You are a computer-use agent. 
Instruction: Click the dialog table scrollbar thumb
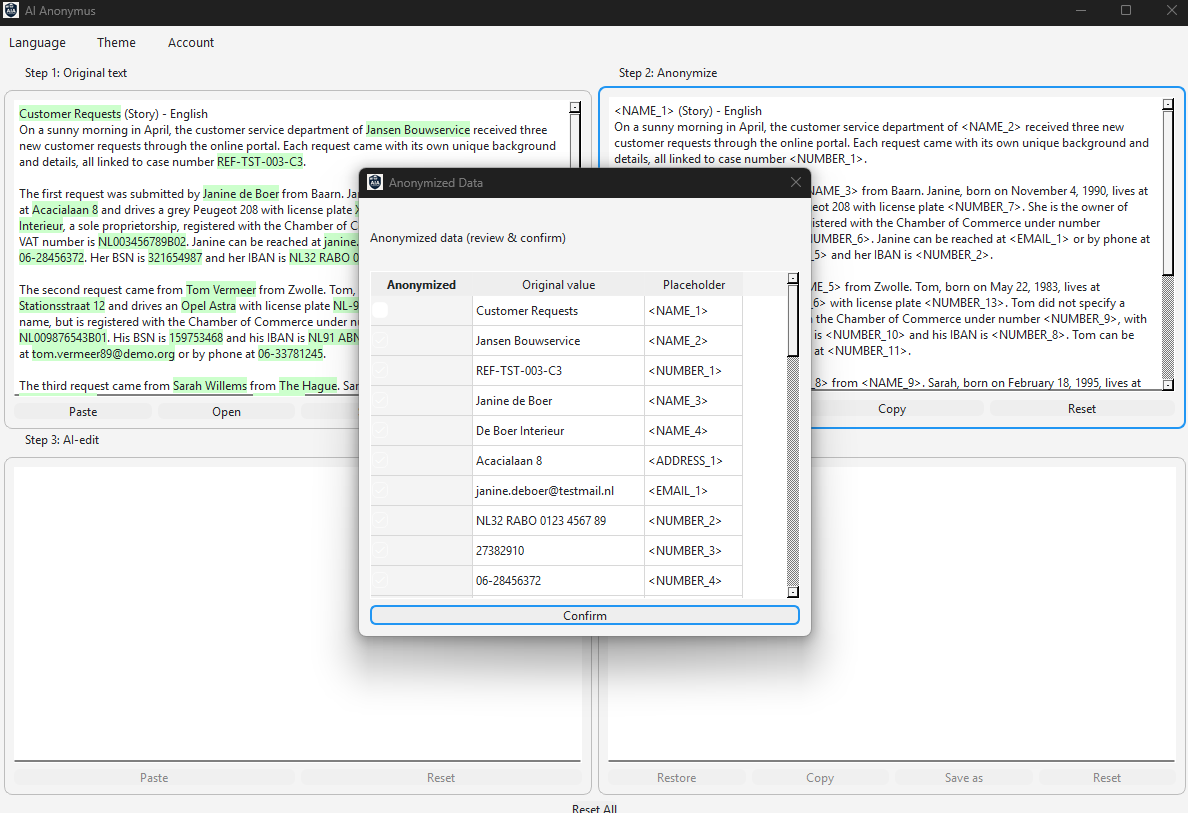tap(793, 320)
